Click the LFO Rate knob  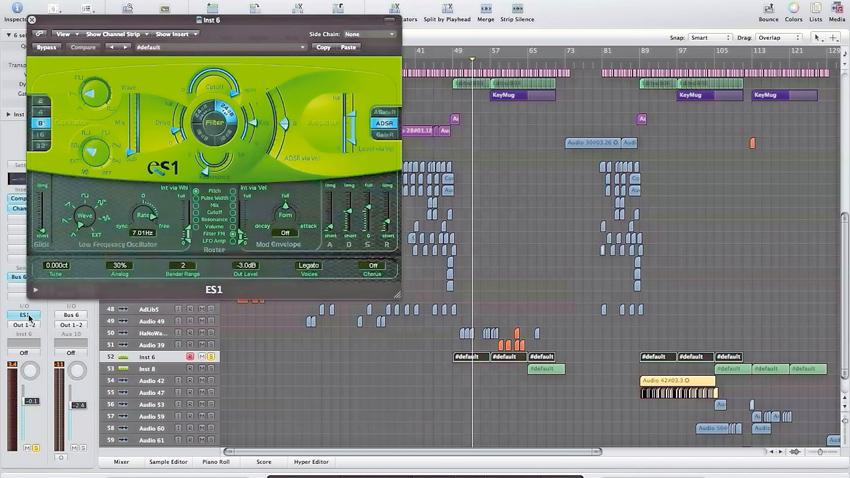pyautogui.click(x=143, y=215)
